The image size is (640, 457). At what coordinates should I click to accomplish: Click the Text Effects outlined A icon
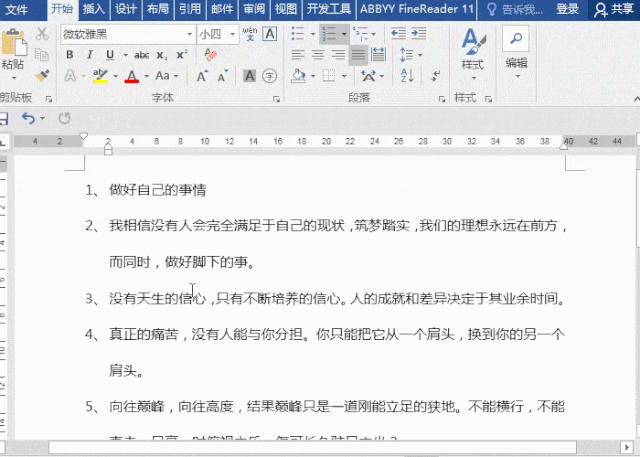70,76
